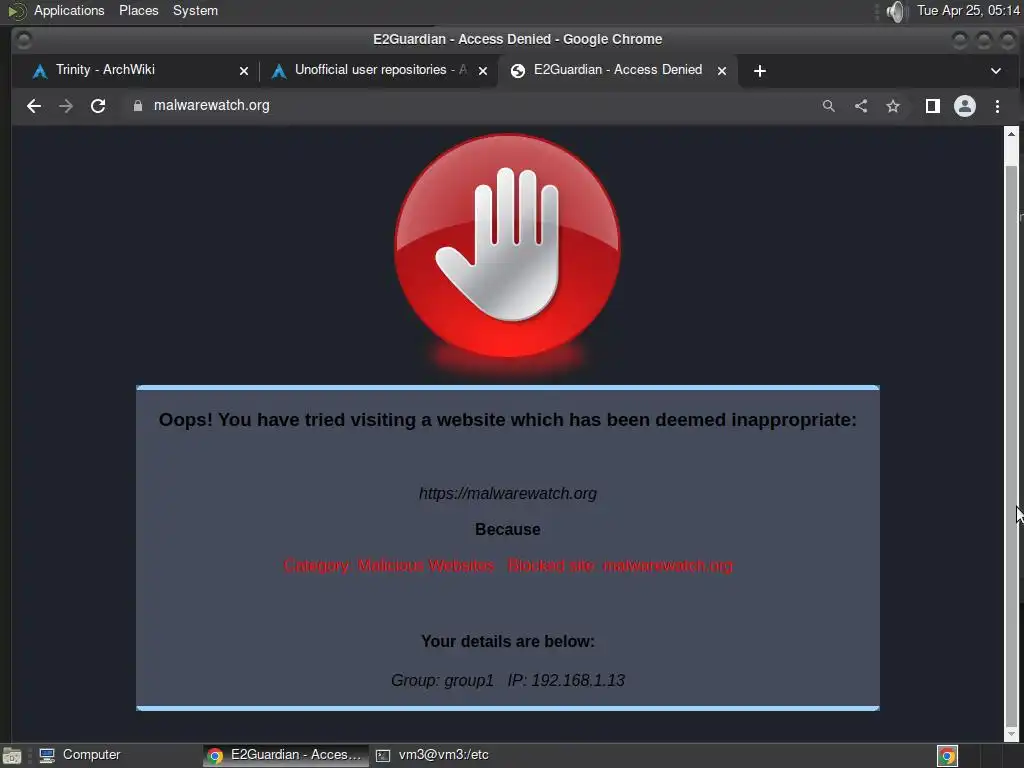Open Computer from the bottom panel
This screenshot has height=768, width=1024.
80,755
